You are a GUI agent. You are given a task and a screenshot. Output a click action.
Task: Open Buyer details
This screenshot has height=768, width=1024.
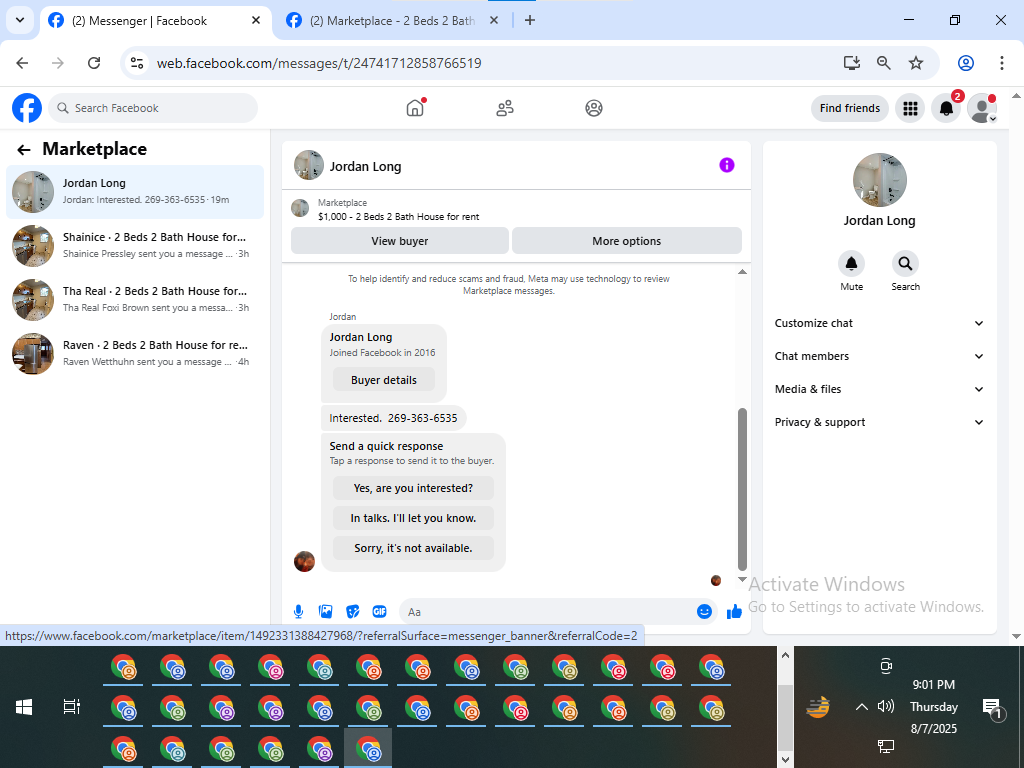[383, 380]
